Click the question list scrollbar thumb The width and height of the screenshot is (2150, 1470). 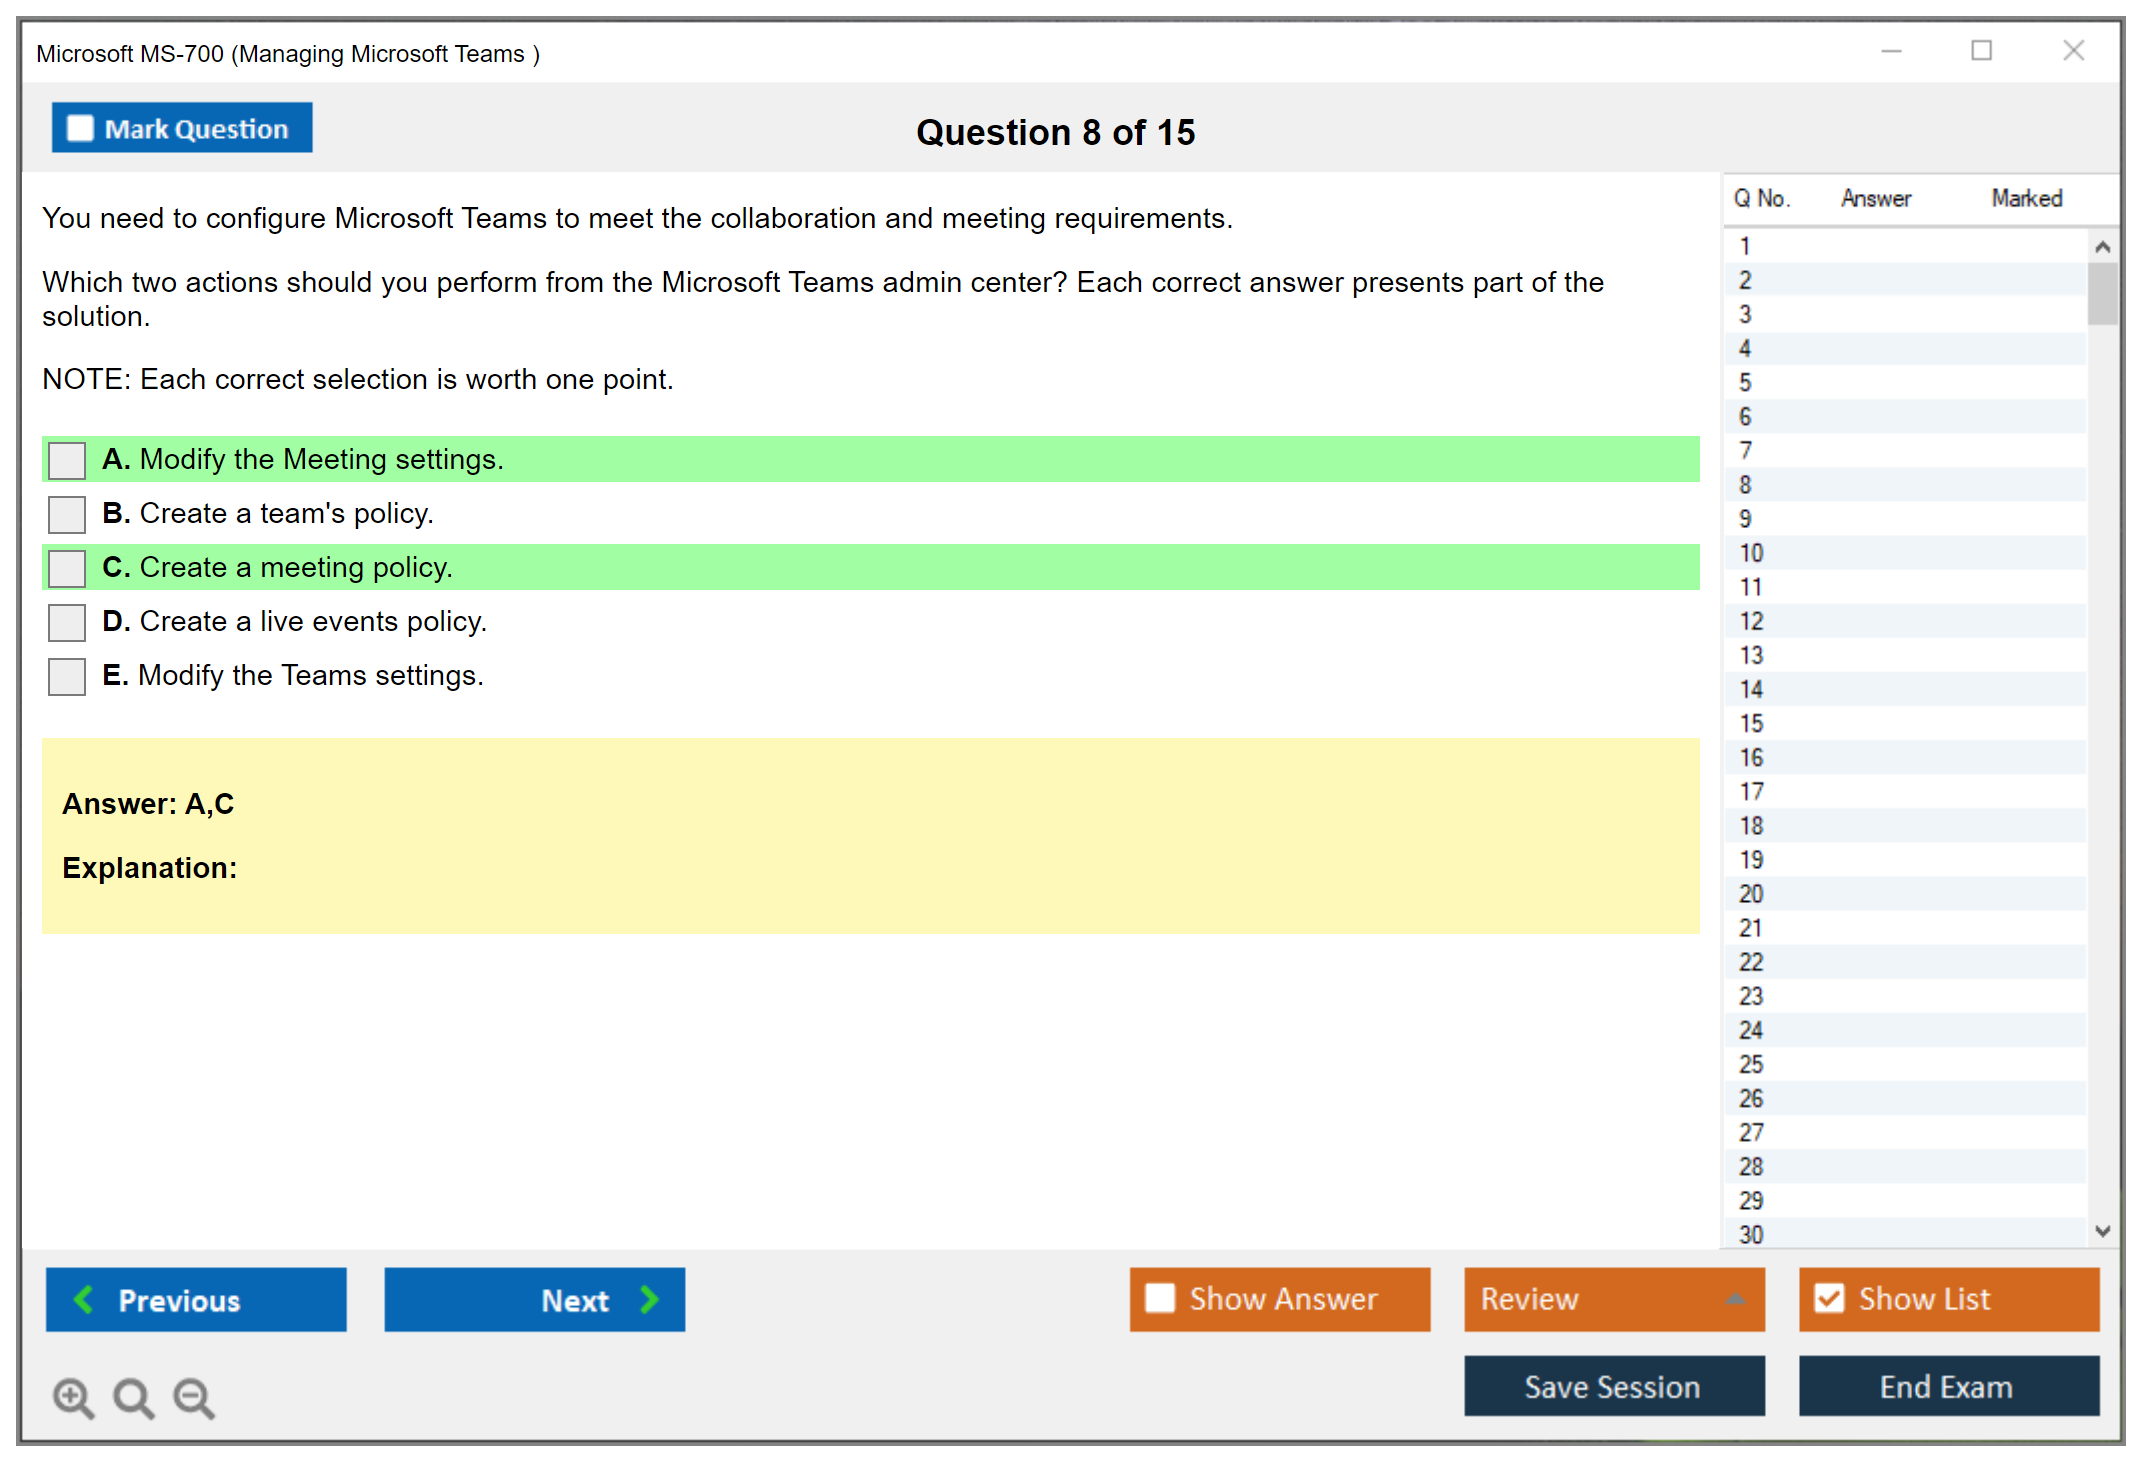tap(2102, 293)
